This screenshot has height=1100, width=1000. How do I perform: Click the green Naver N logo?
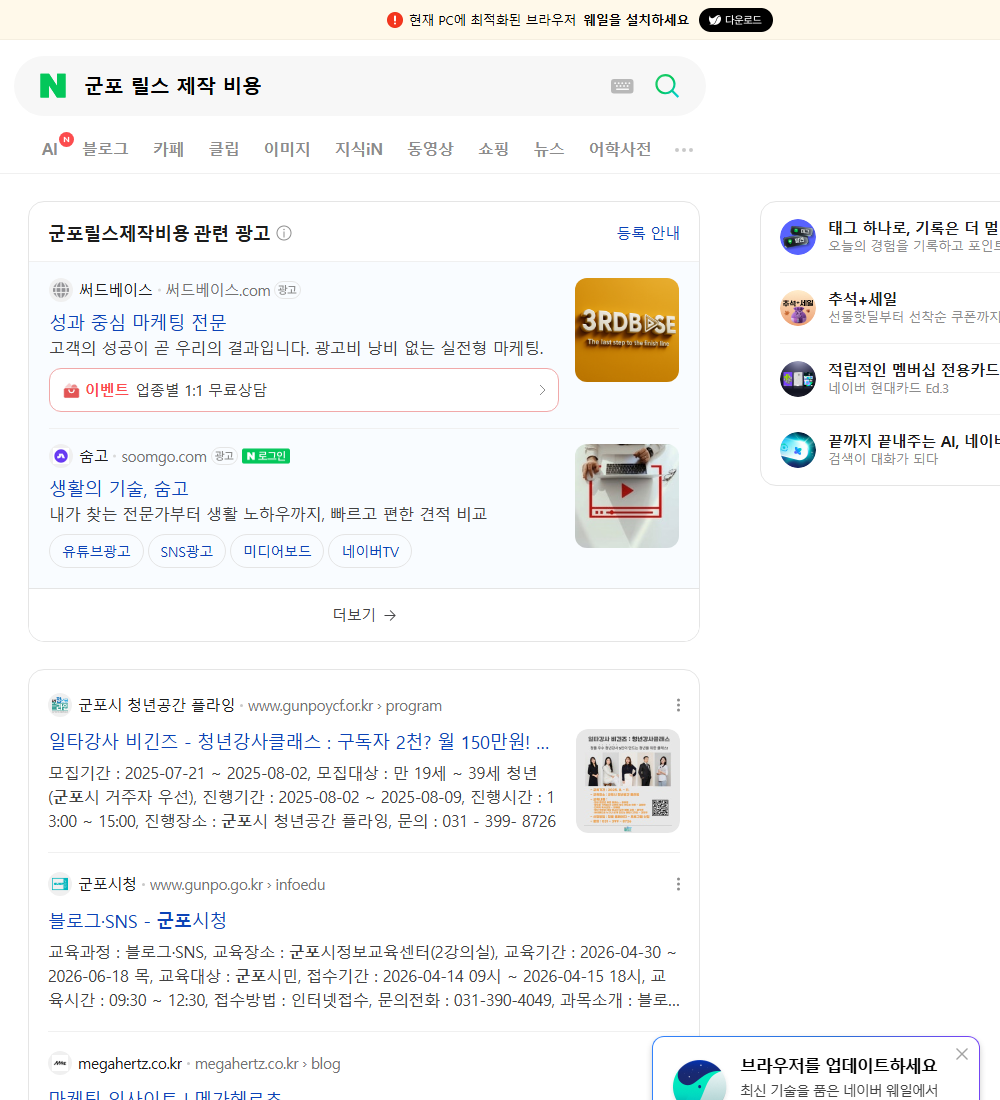[53, 86]
